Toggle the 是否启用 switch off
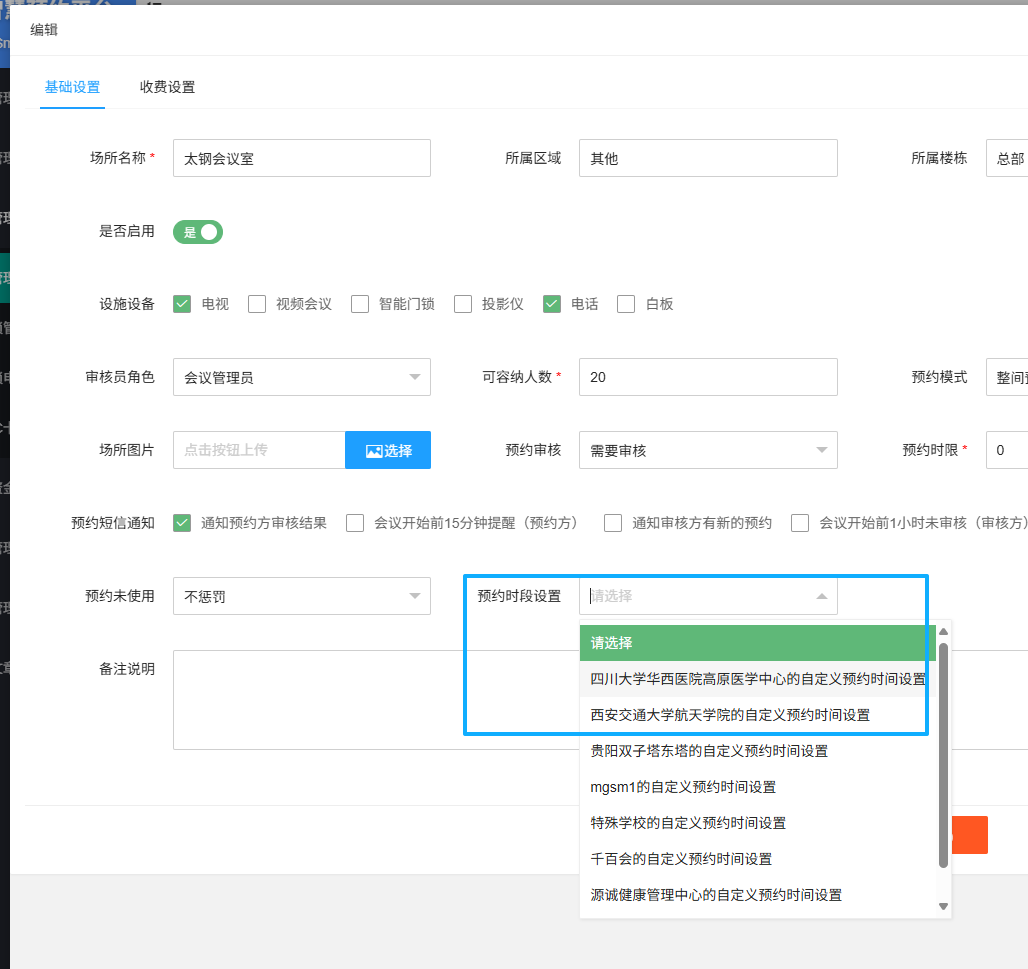Screen dimensions: 1028x969 pyautogui.click(x=198, y=232)
